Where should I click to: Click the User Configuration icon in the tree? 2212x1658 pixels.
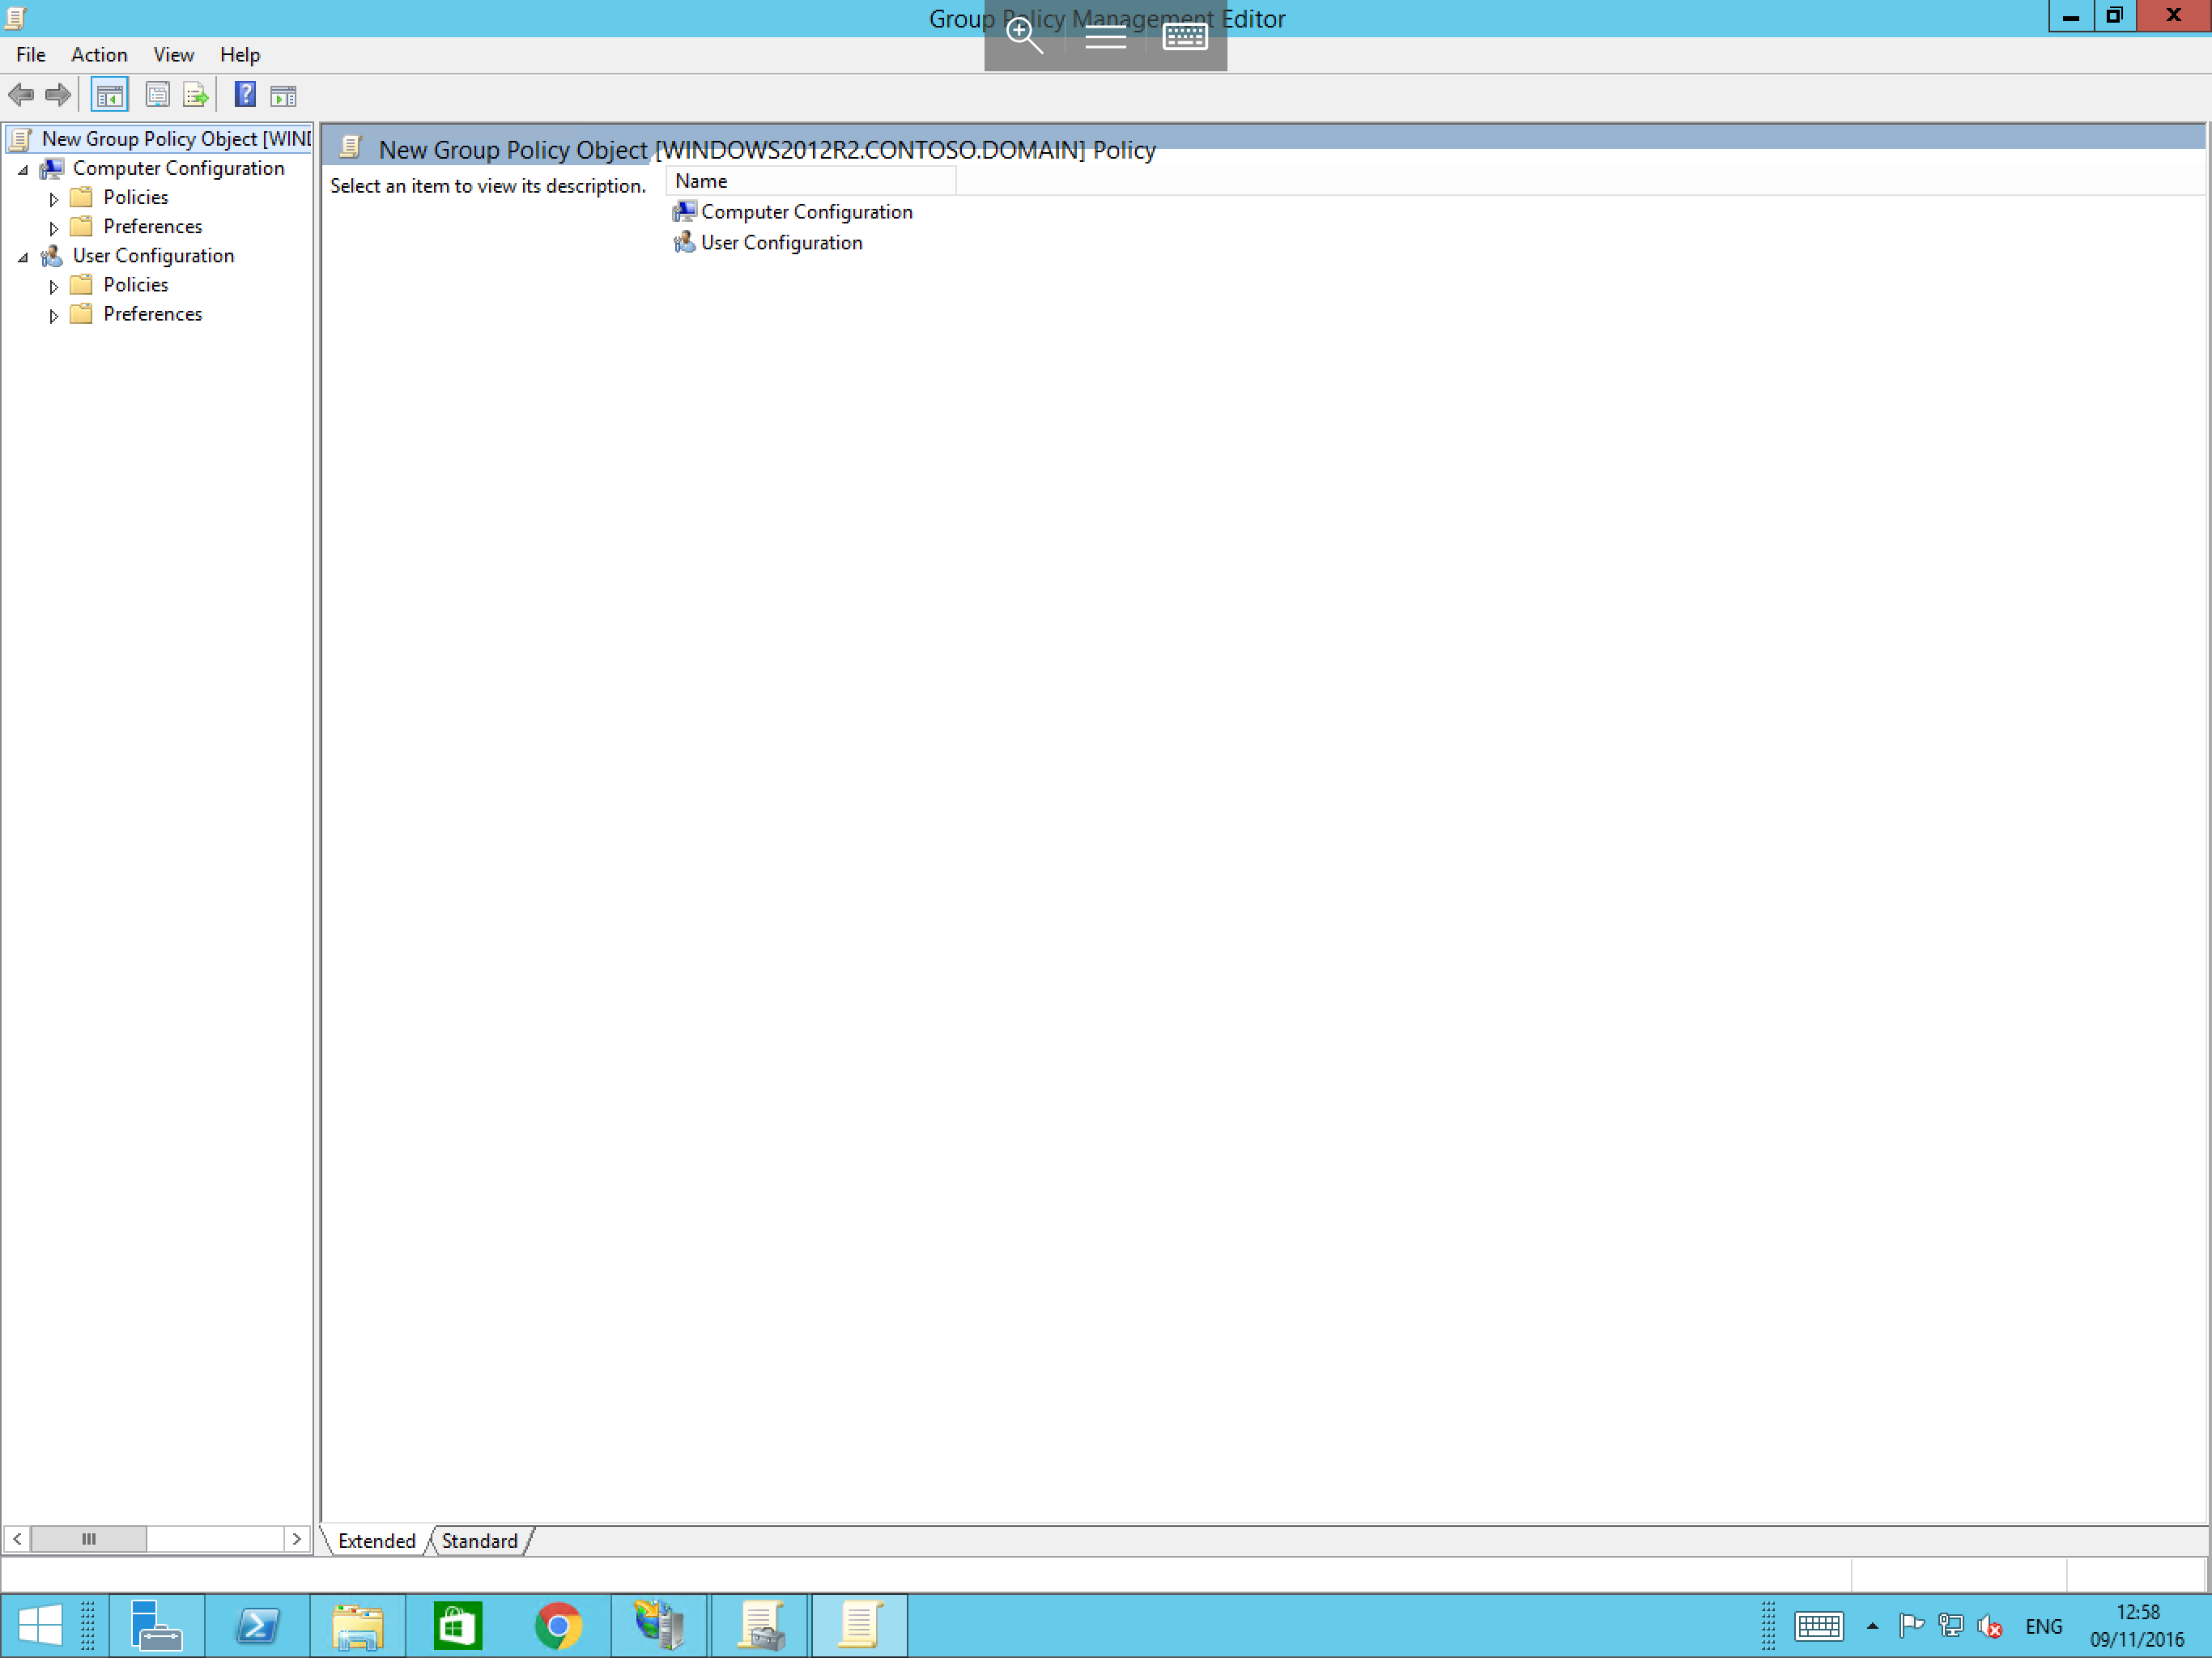click(52, 256)
